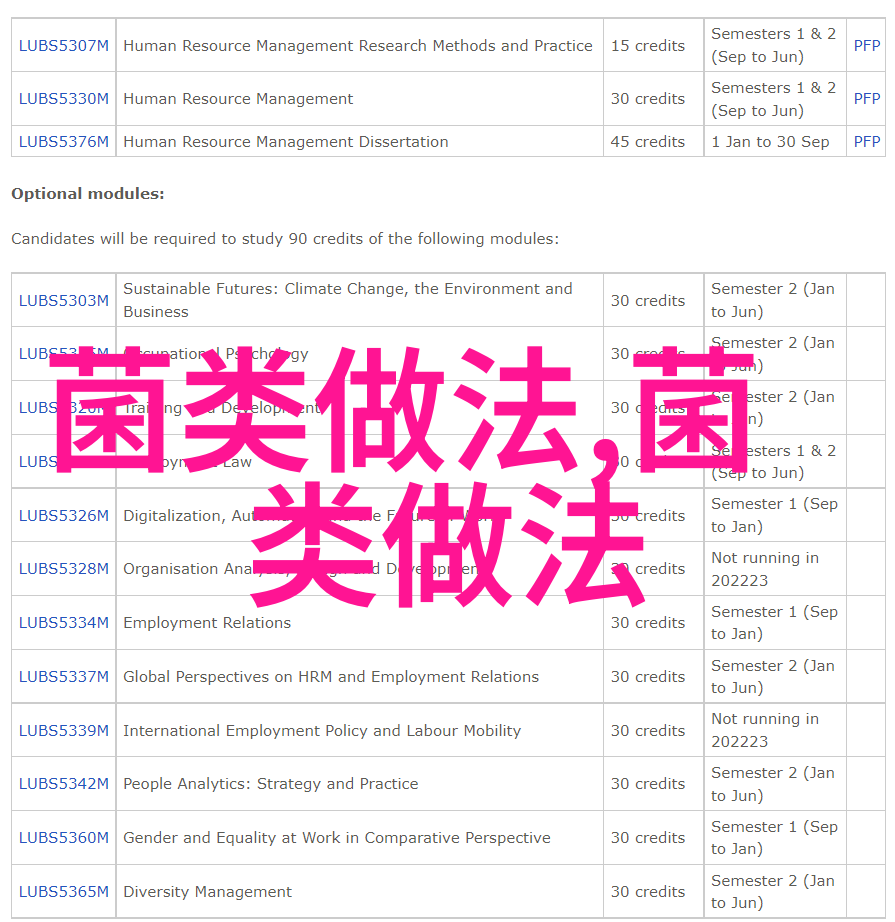The width and height of the screenshot is (895, 922).
Task: Select 'Not running in 202223' for LUBS5339M
Action: (764, 730)
